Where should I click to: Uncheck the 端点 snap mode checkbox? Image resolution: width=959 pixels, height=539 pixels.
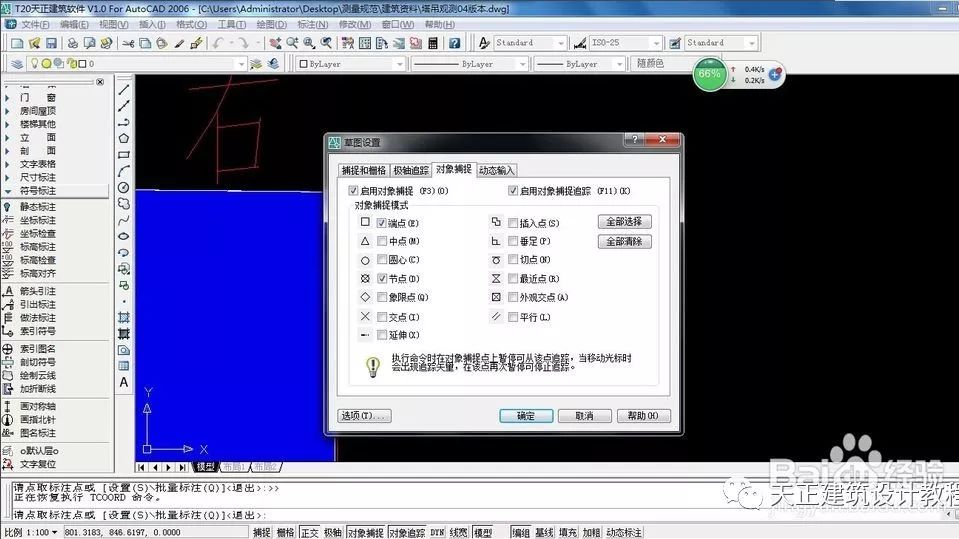pyautogui.click(x=382, y=223)
